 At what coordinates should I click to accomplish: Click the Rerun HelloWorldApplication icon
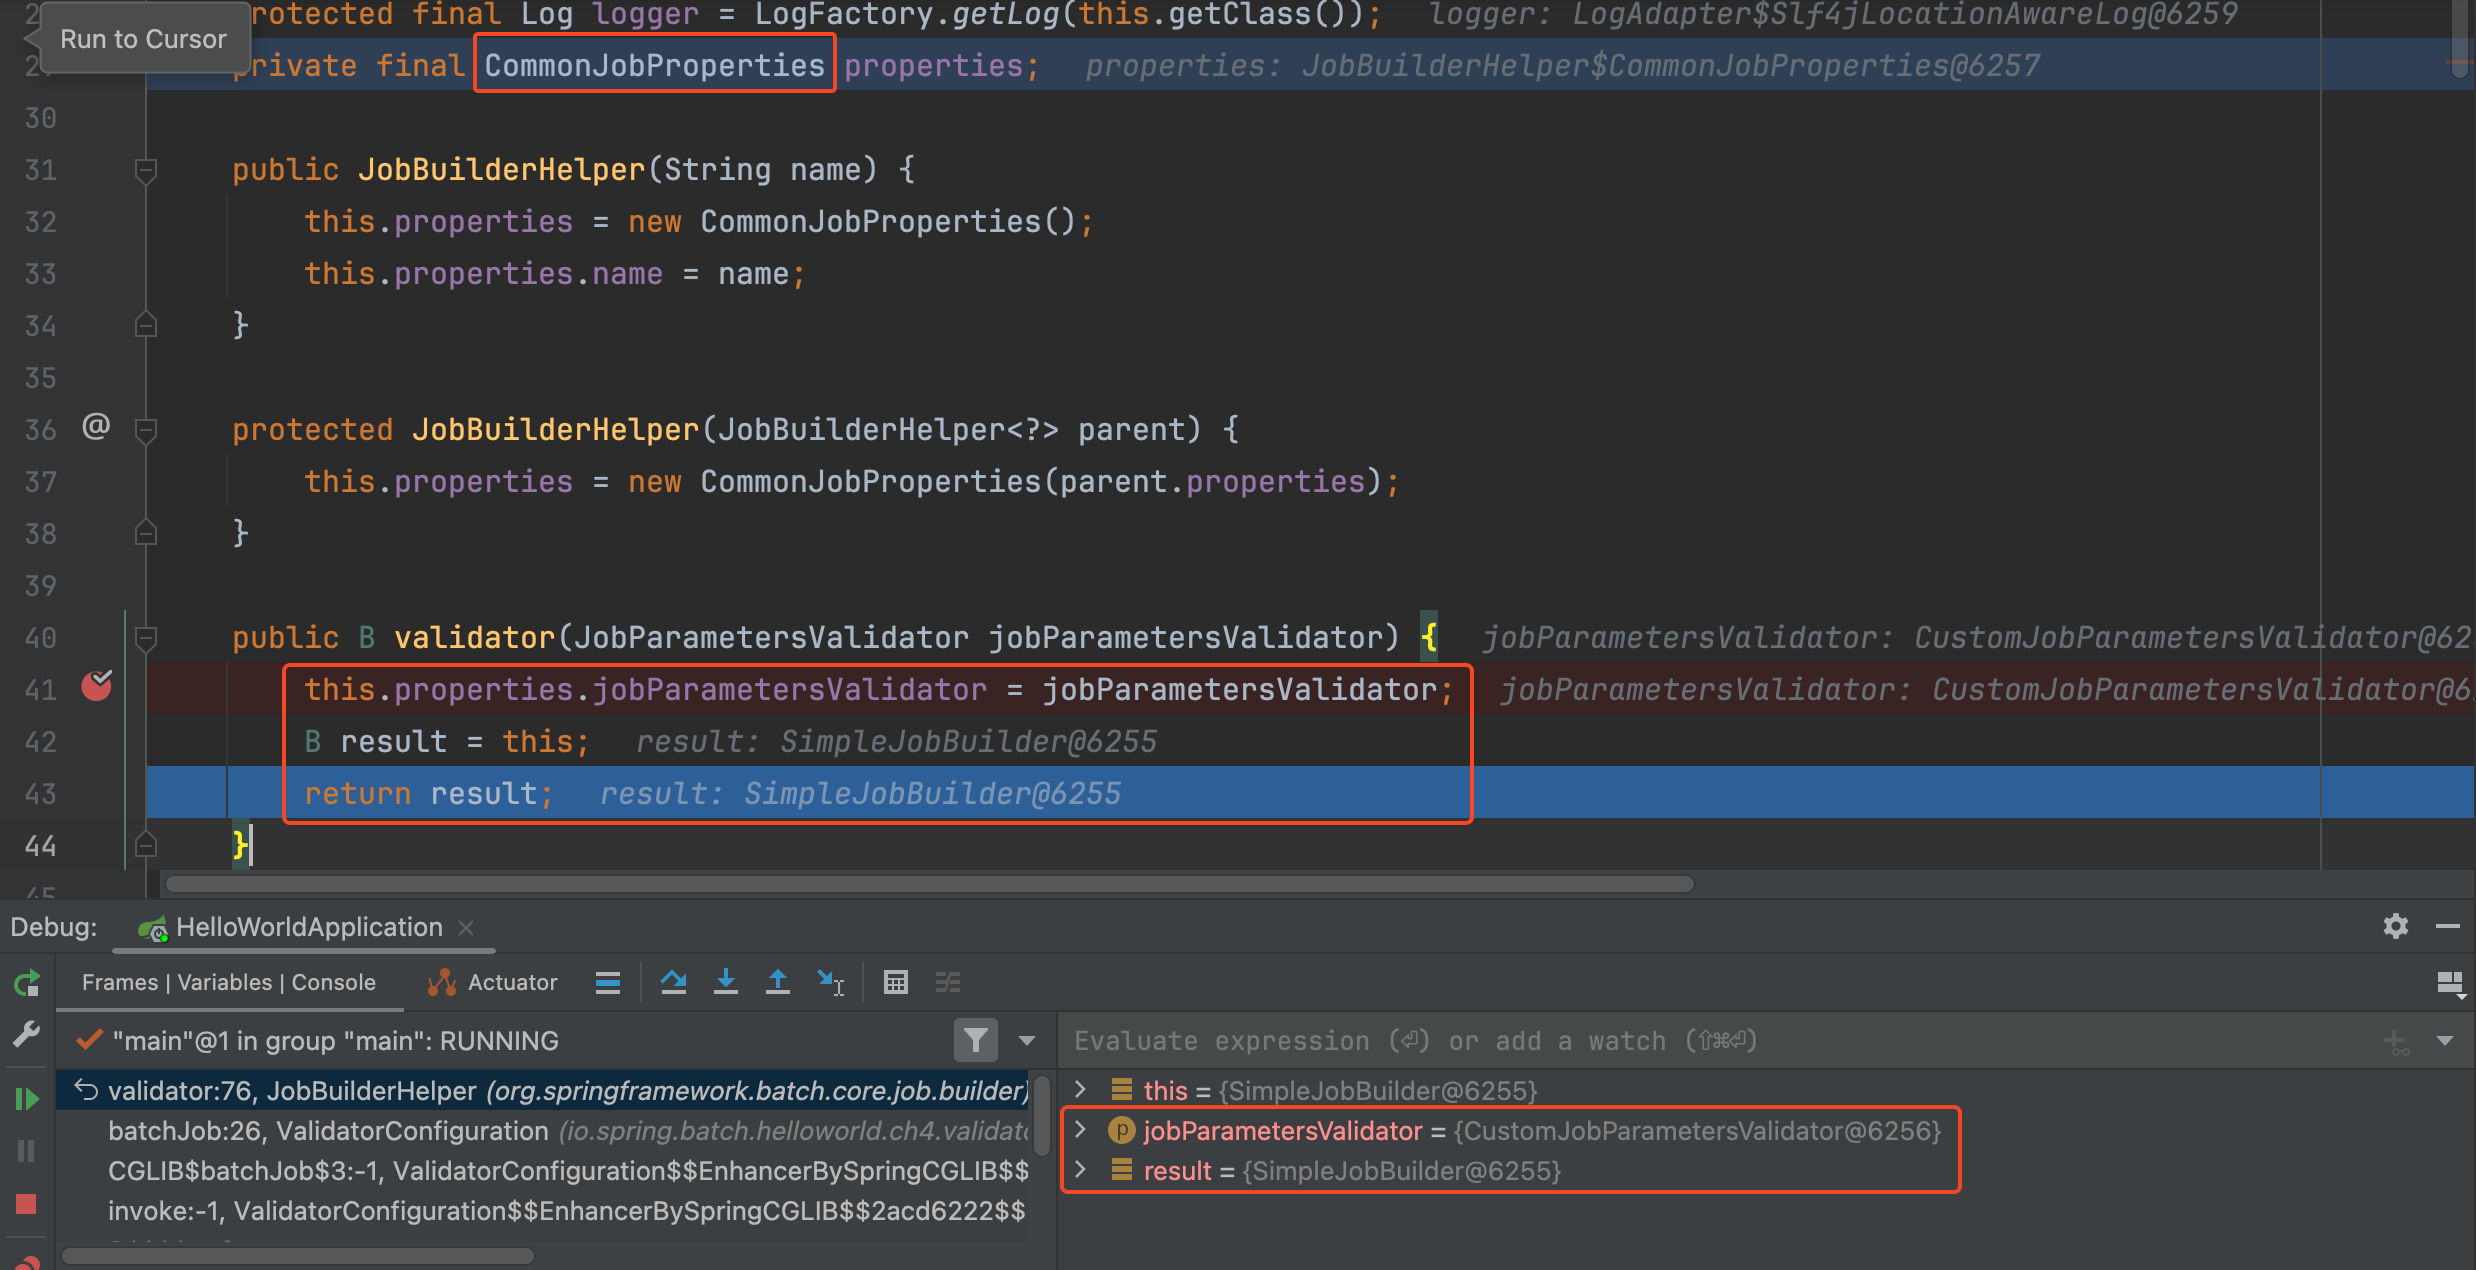[27, 983]
